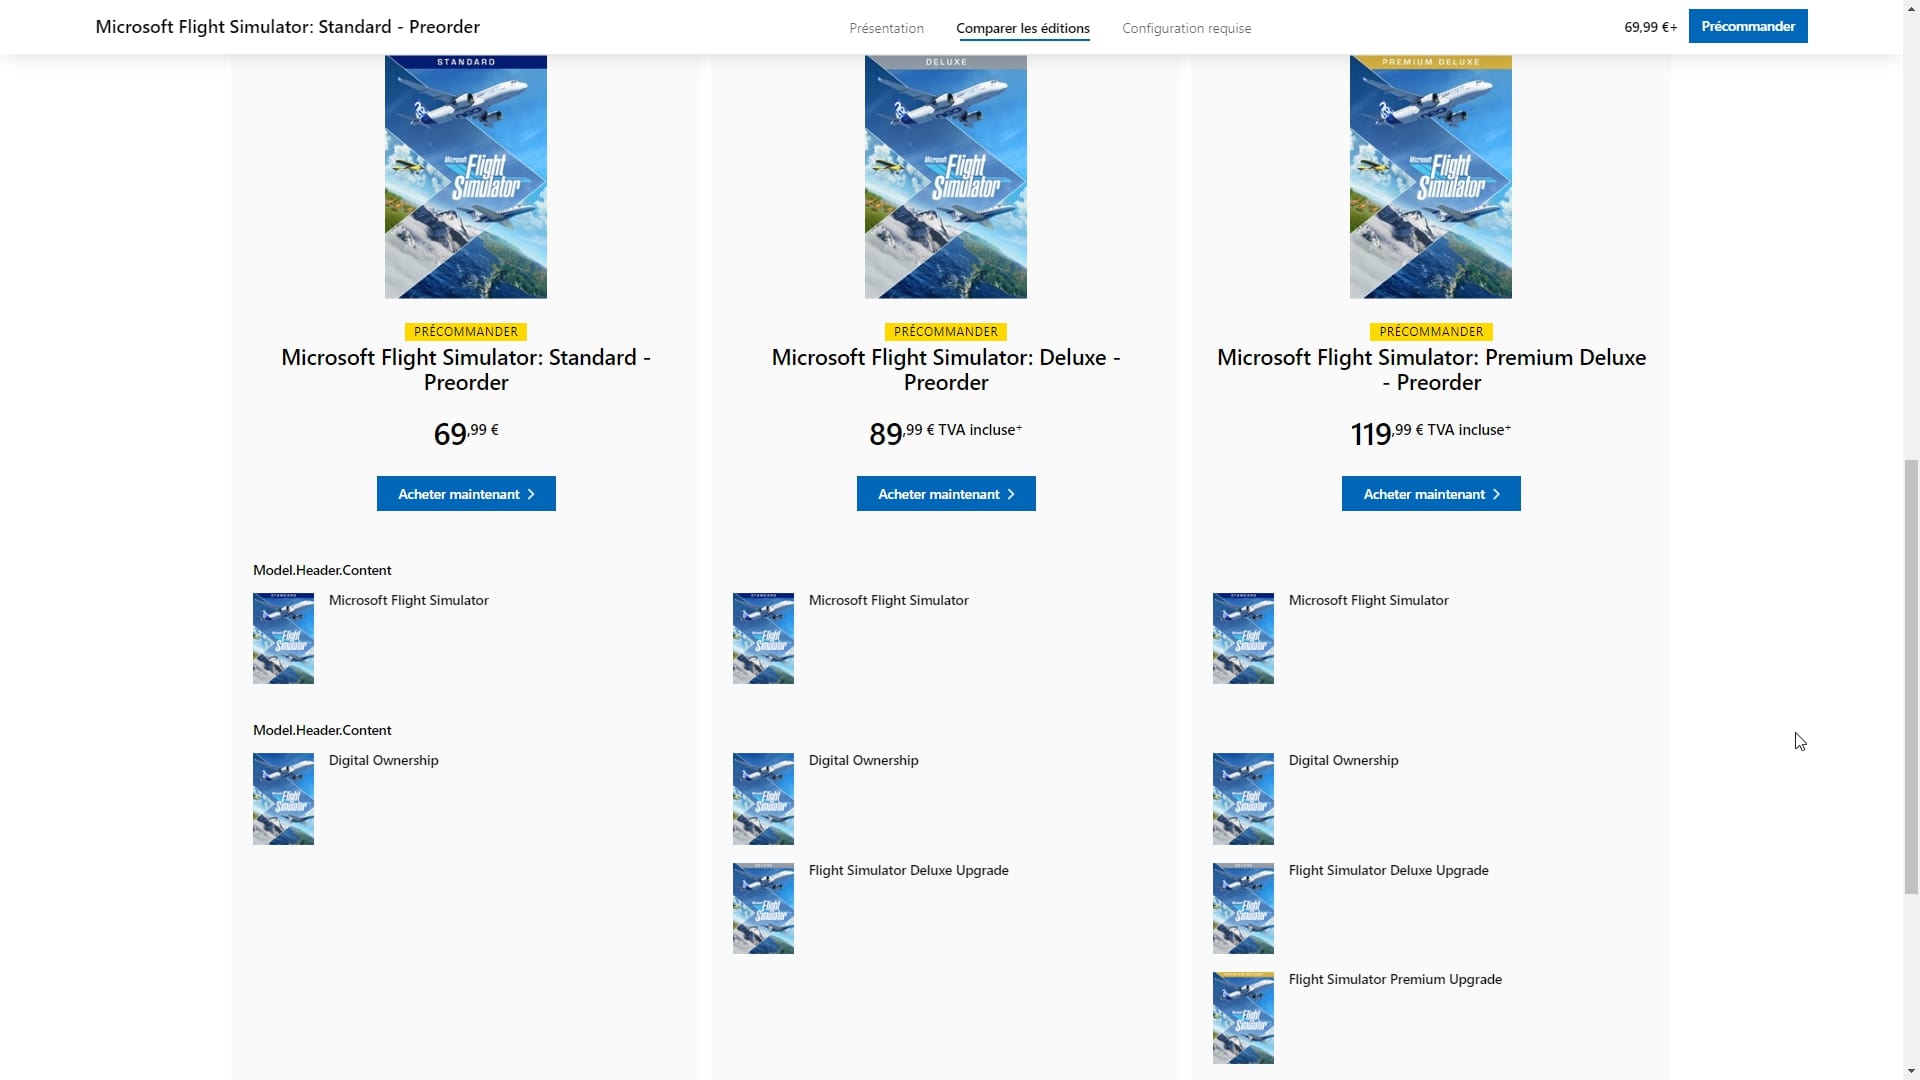Click the 89,99 € TVA incluse price
The image size is (1920, 1080).
pos(946,433)
